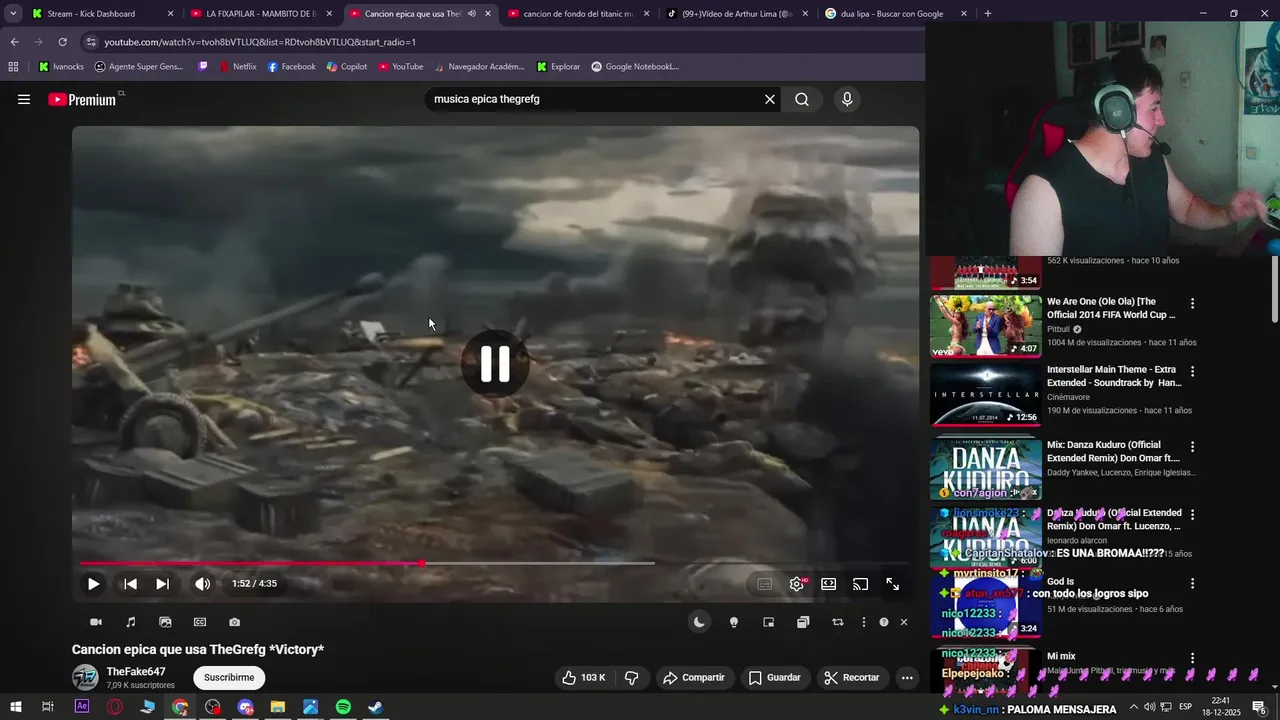
Task: Open the Spotify taskbar icon
Action: coord(343,707)
